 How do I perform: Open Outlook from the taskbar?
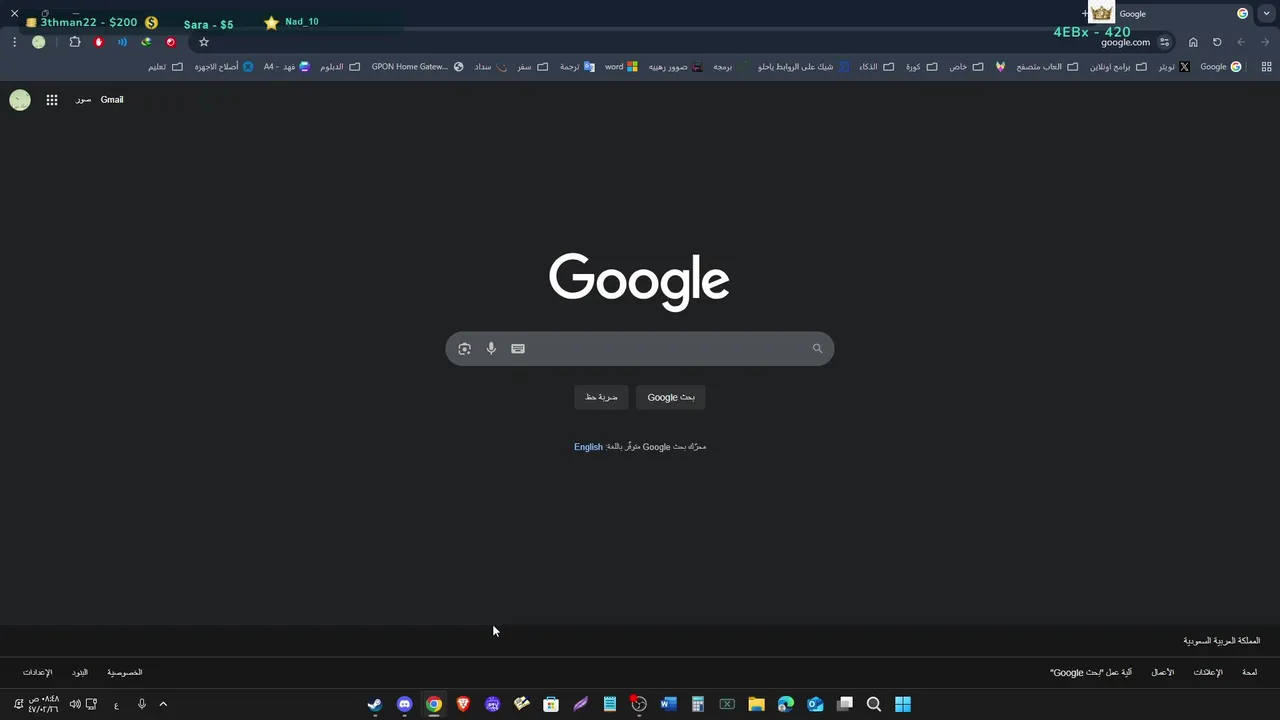click(815, 704)
